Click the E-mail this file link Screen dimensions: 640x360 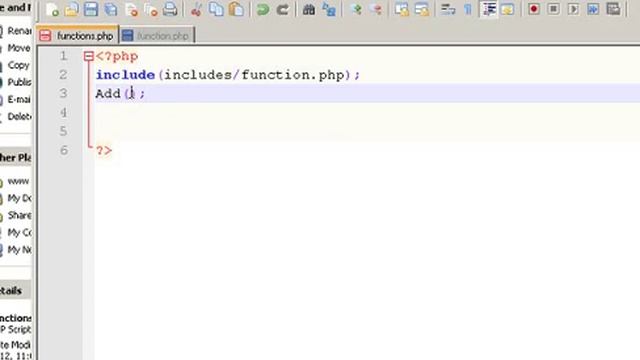point(19,100)
